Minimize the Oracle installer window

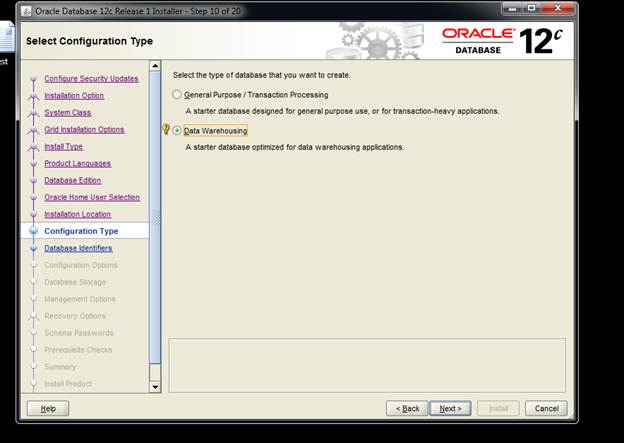coord(513,8)
